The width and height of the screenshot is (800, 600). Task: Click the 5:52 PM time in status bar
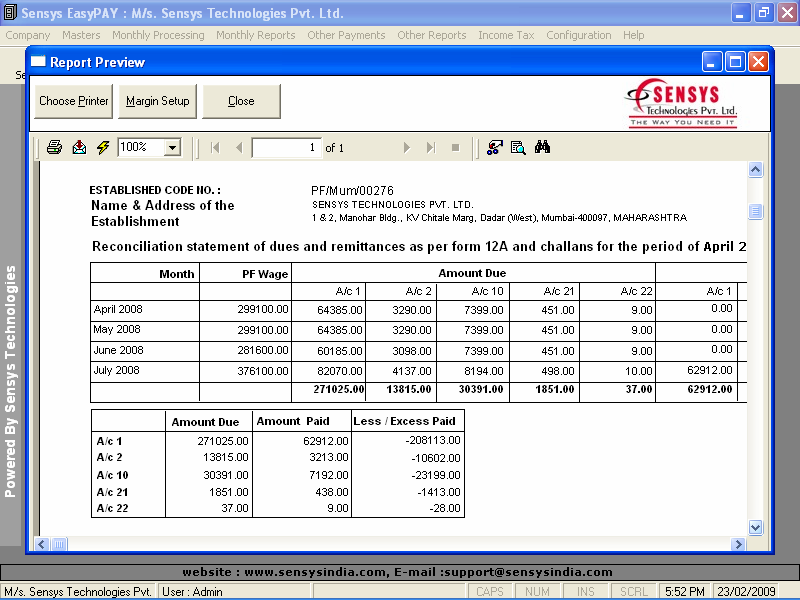coord(685,592)
